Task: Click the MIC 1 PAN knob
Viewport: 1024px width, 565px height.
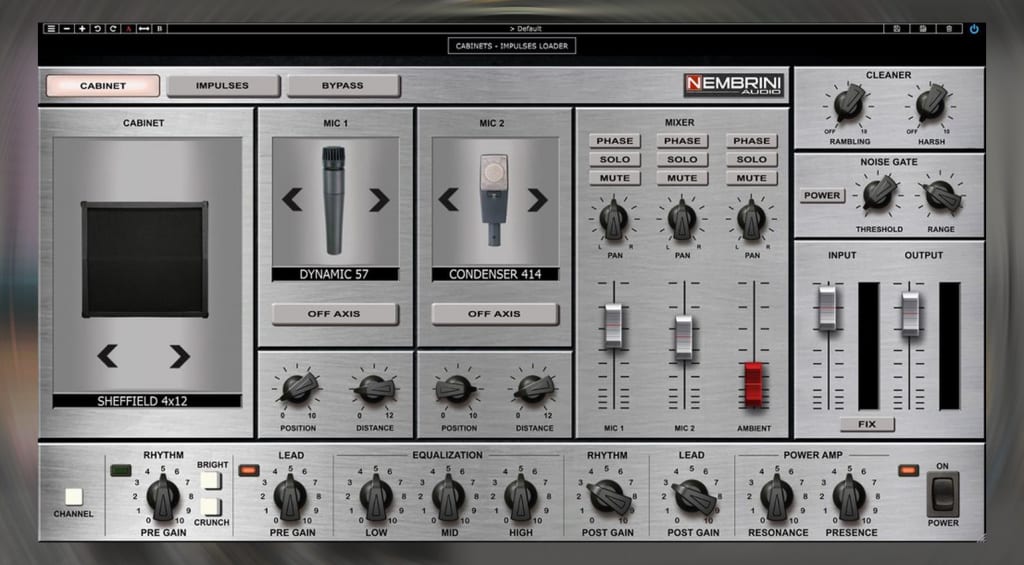Action: [614, 219]
